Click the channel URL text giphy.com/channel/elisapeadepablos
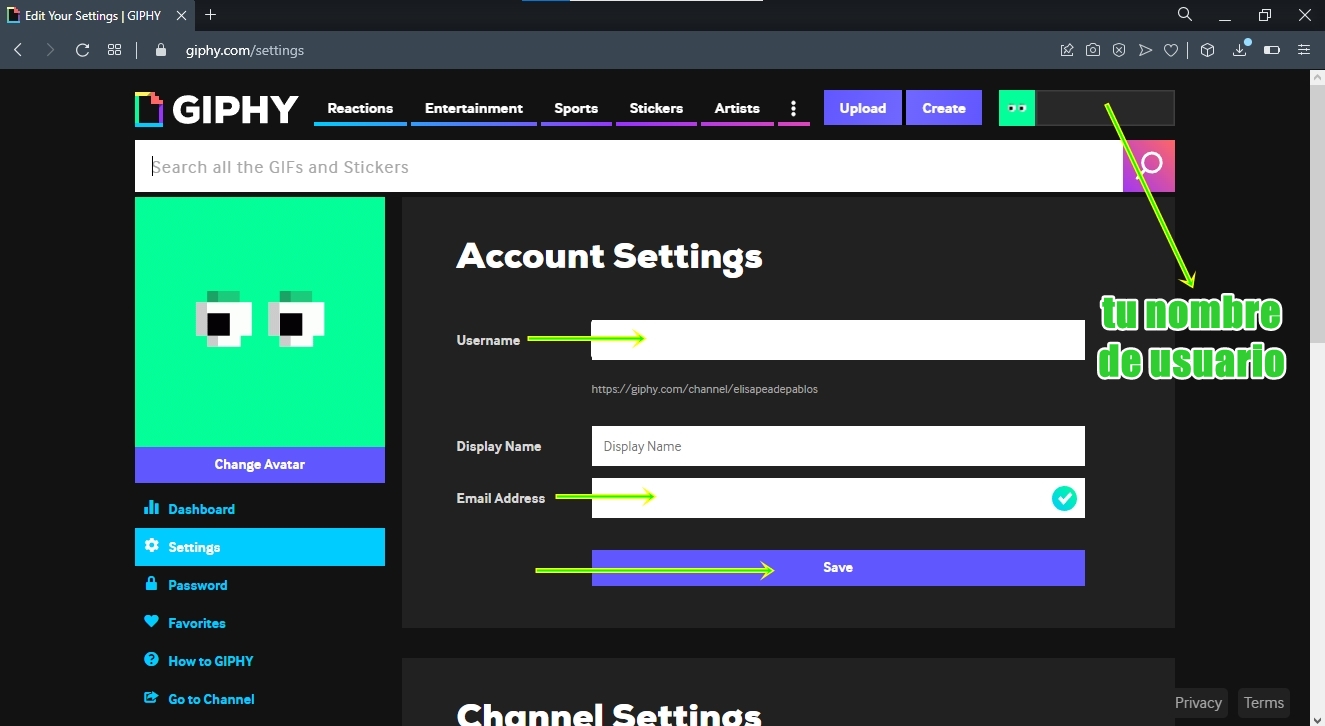Screen dimensions: 1325x726 coord(705,389)
